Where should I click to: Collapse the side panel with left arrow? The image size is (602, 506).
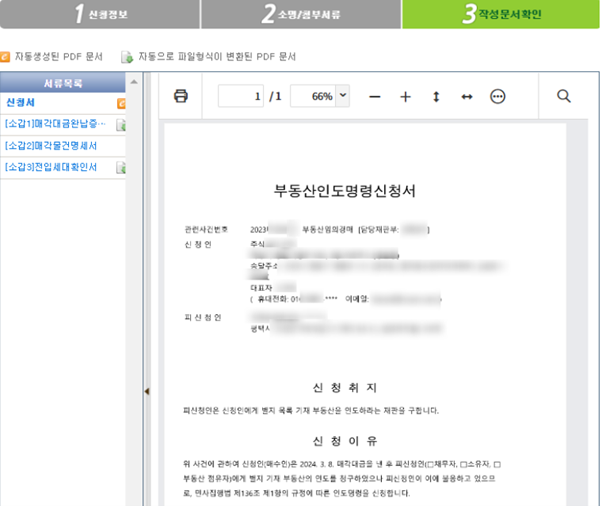tap(148, 392)
